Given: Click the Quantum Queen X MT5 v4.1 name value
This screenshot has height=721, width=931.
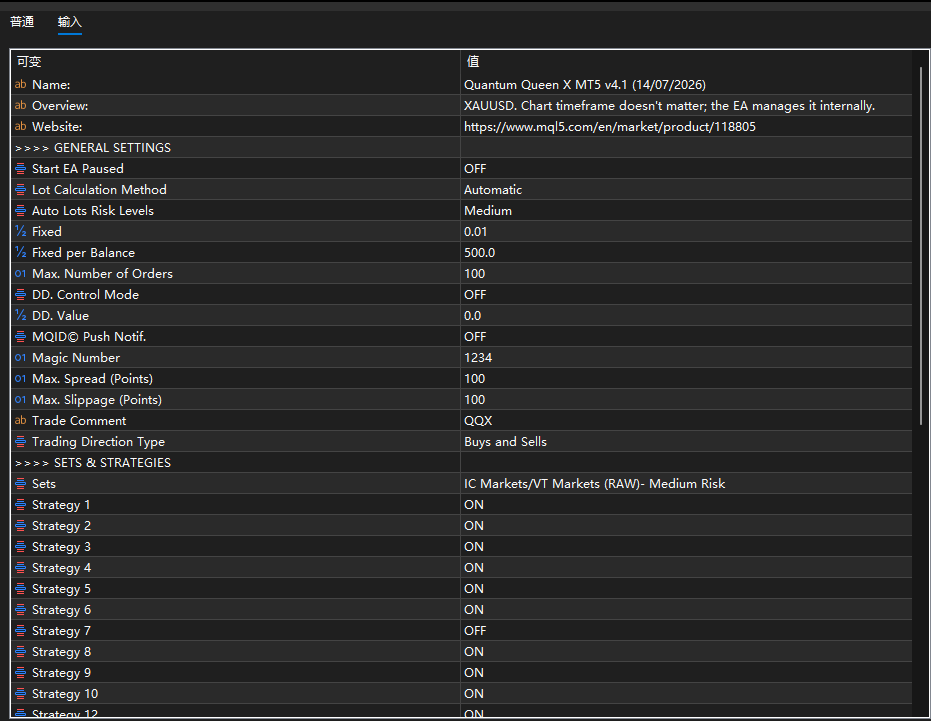Looking at the screenshot, I should [585, 84].
